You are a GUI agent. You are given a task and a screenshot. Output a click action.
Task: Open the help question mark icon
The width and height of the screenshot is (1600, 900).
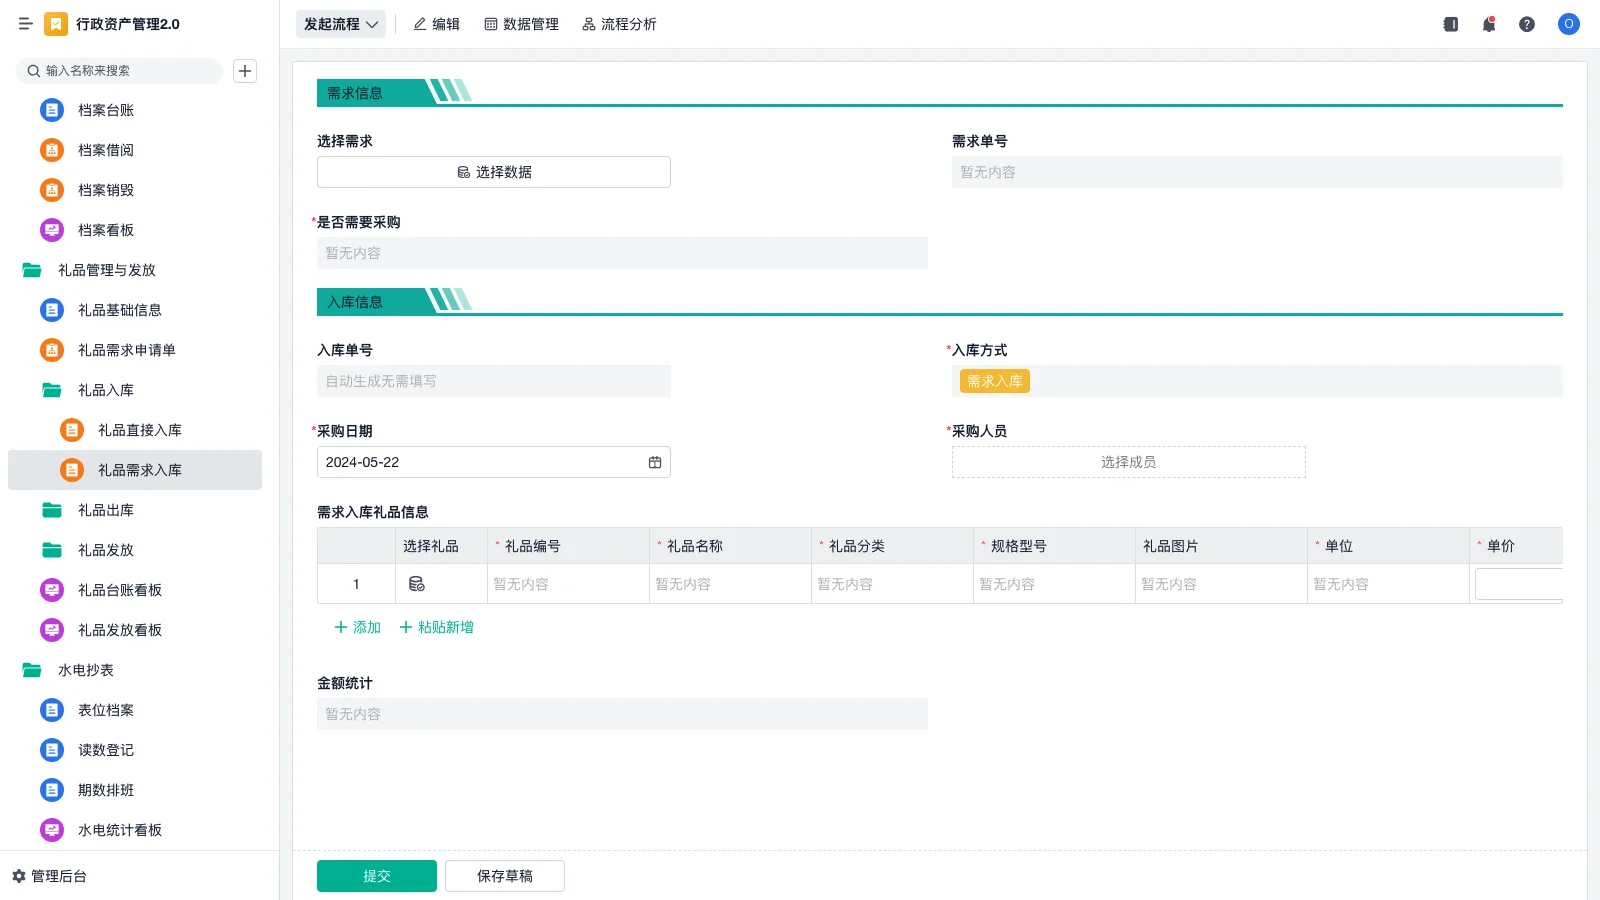pos(1527,24)
